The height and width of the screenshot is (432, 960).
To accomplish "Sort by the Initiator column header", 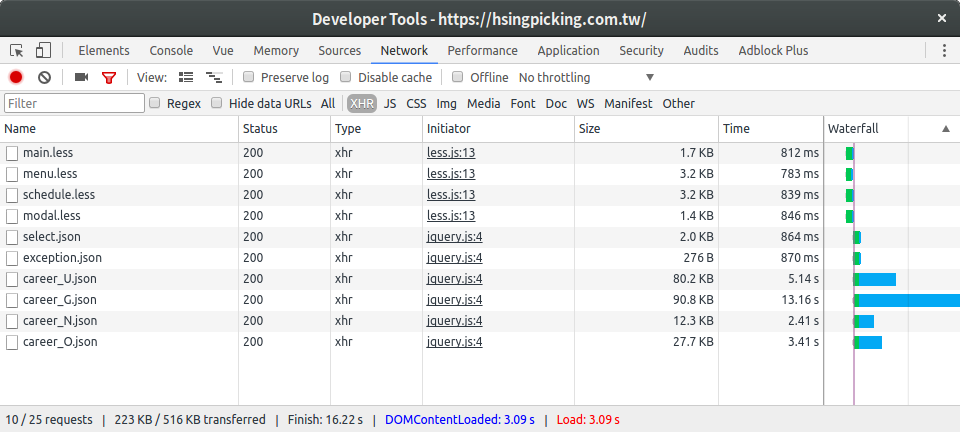I will (498, 128).
